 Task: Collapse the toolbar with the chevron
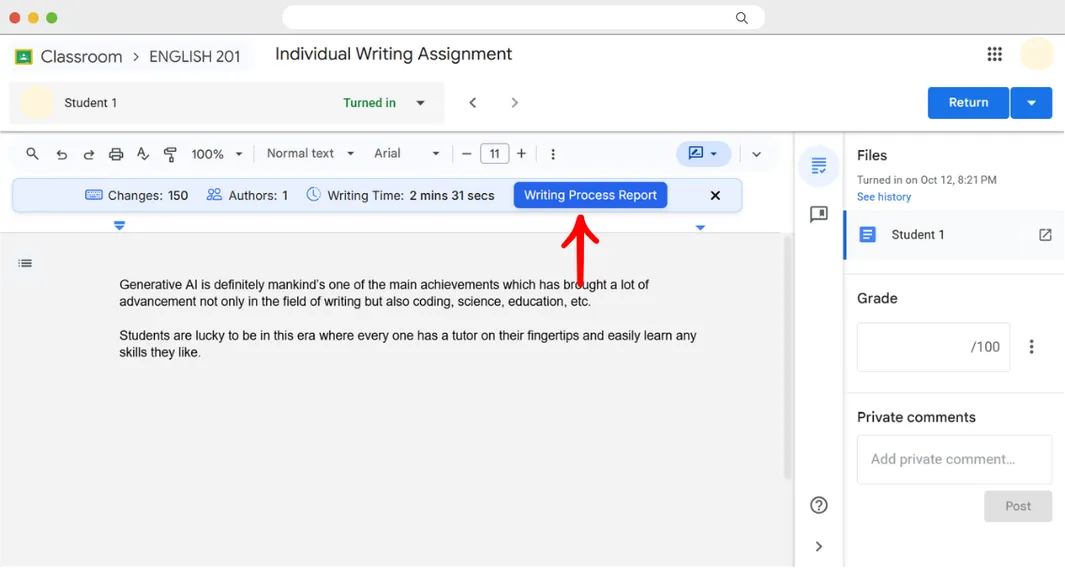coord(756,154)
